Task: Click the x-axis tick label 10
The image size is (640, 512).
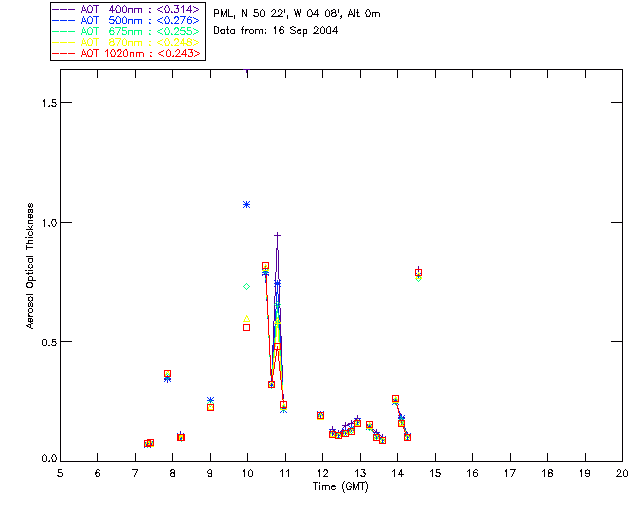Action: click(247, 473)
